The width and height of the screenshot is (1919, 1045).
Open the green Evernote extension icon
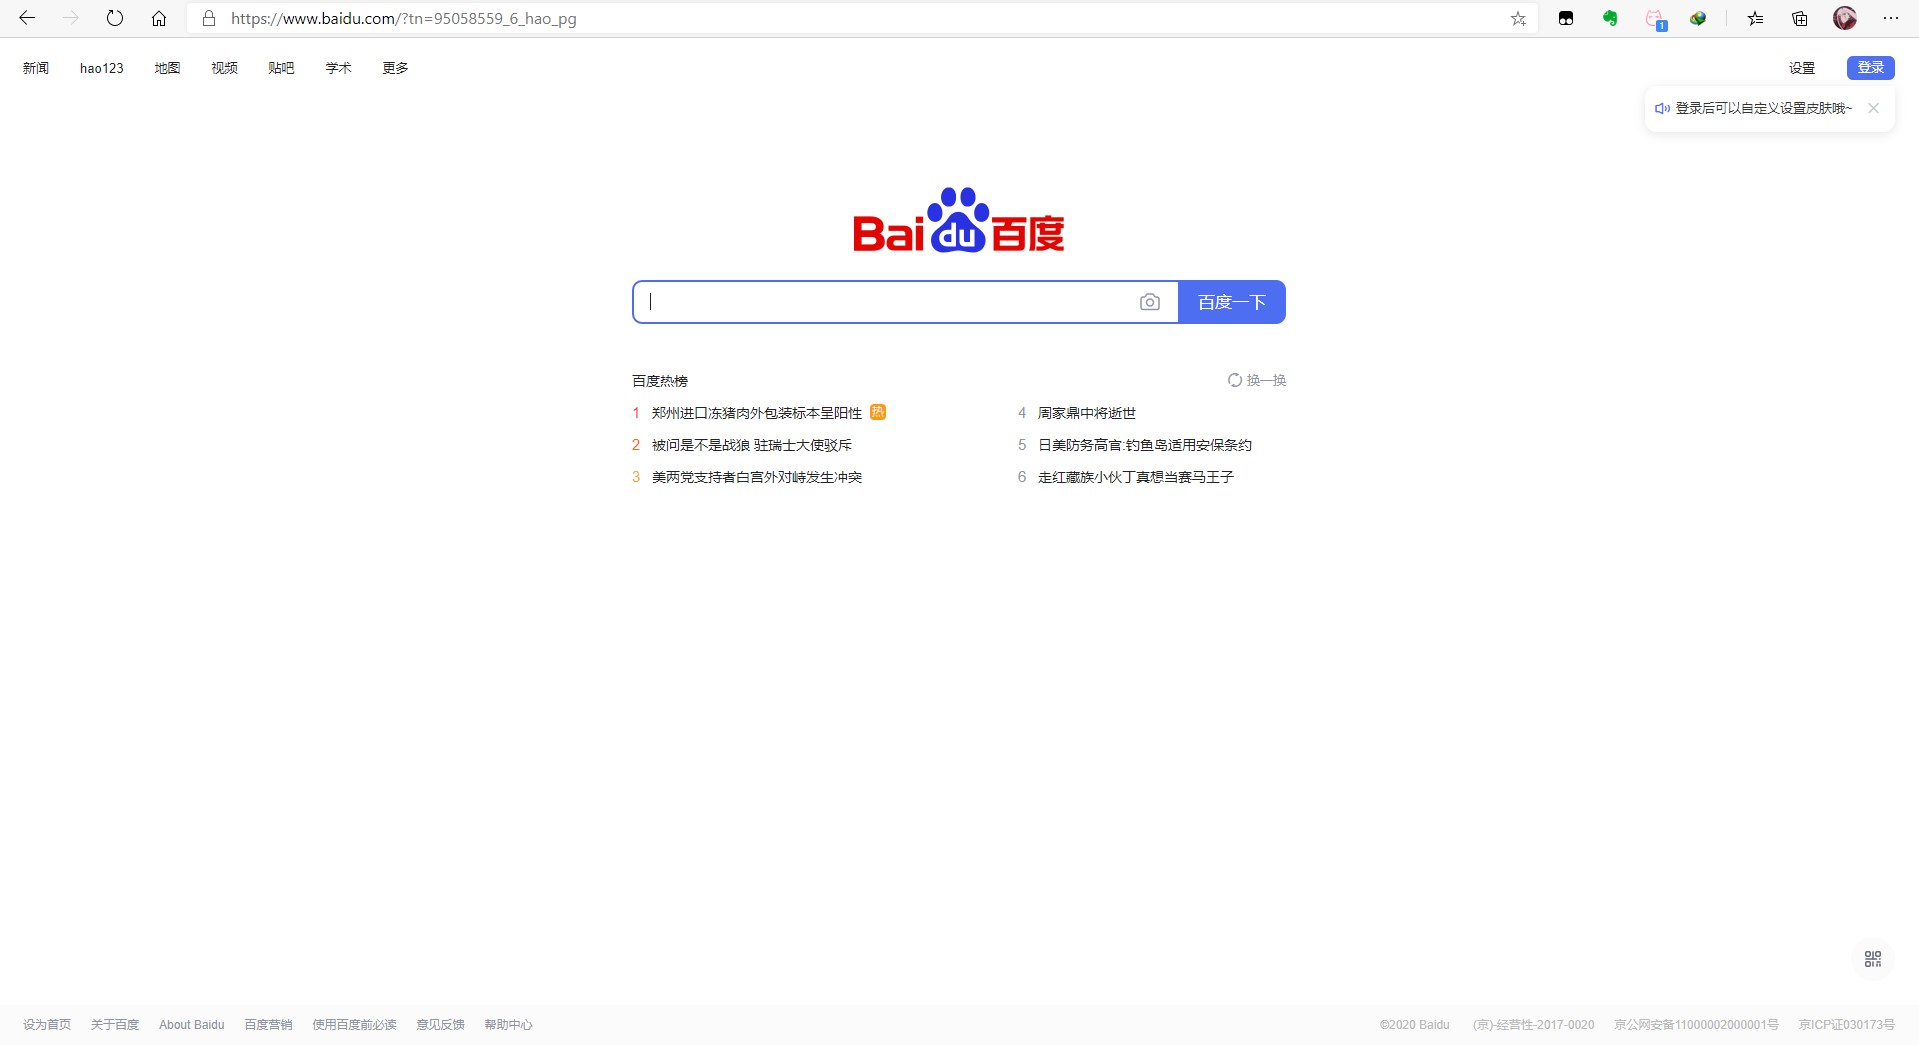[1610, 18]
